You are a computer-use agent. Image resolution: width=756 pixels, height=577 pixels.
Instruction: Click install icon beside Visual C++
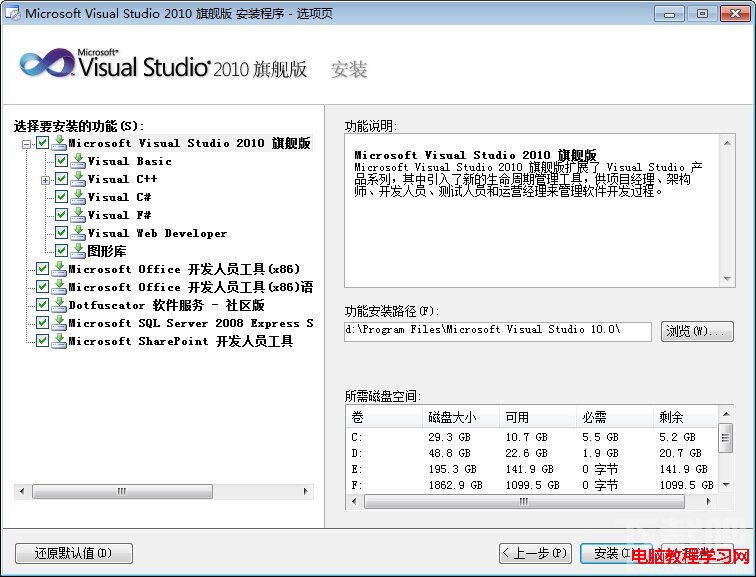tap(78, 179)
